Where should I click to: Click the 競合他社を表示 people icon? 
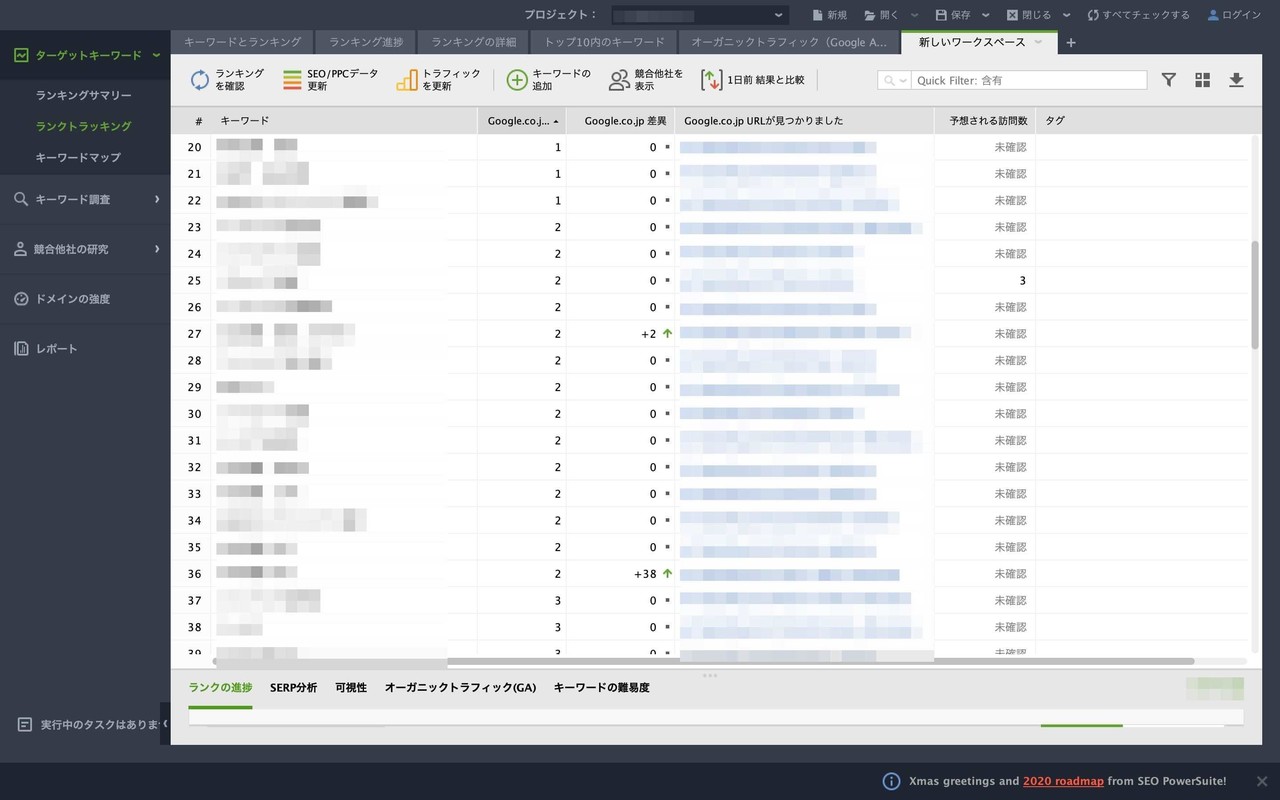[619, 80]
